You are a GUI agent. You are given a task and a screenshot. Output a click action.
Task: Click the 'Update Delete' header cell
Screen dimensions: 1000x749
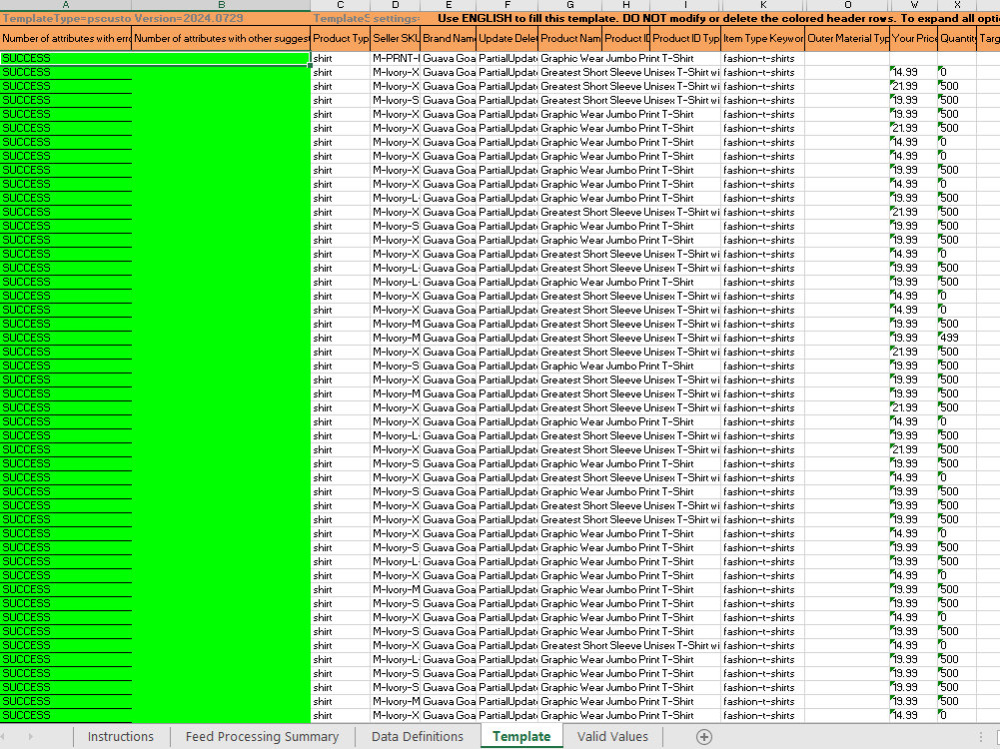[x=507, y=38]
